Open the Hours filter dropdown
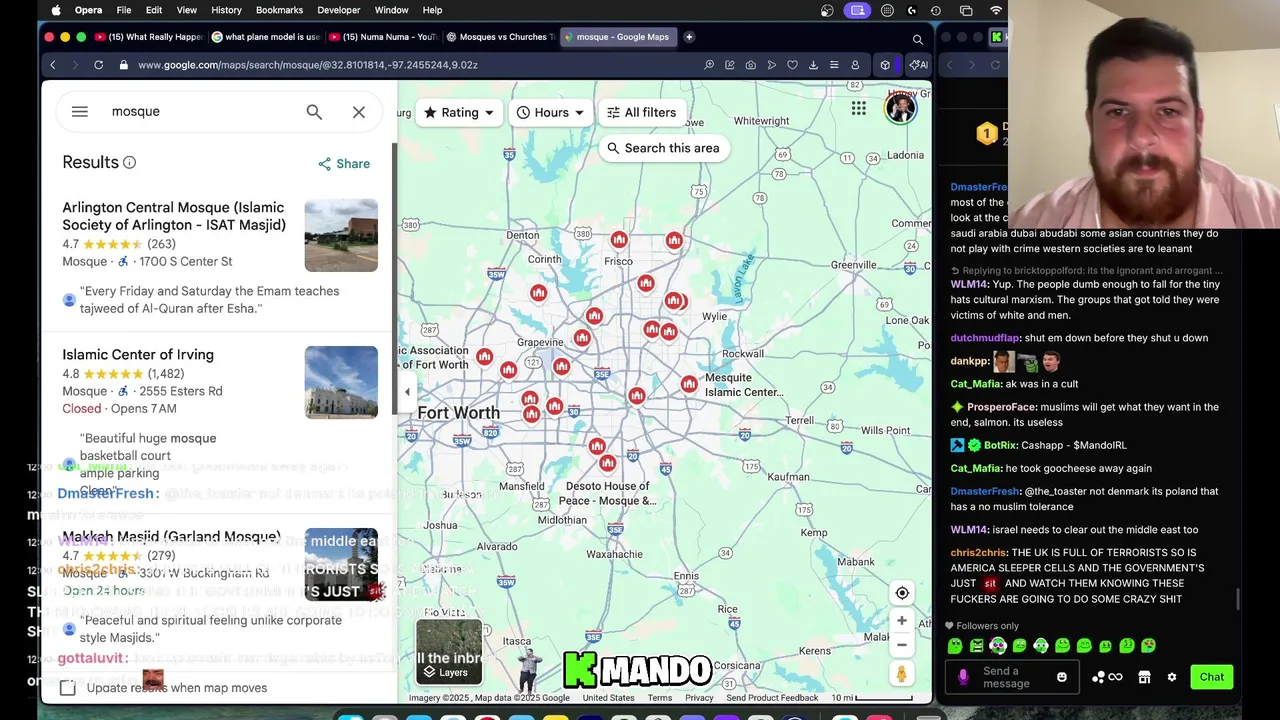1280x720 pixels. (550, 112)
